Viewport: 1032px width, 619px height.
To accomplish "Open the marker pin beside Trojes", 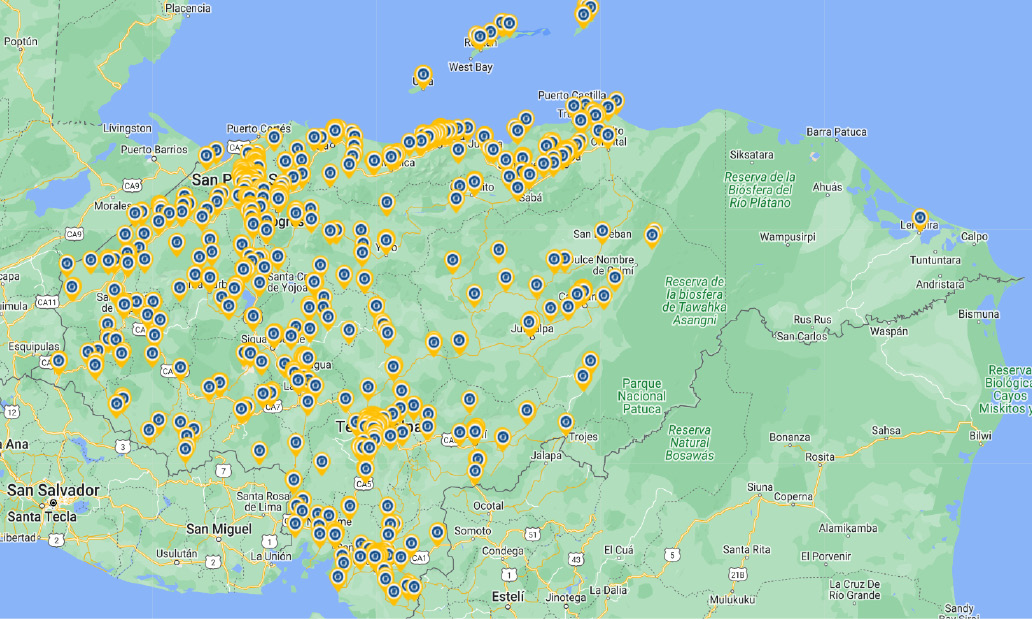I will 566,422.
